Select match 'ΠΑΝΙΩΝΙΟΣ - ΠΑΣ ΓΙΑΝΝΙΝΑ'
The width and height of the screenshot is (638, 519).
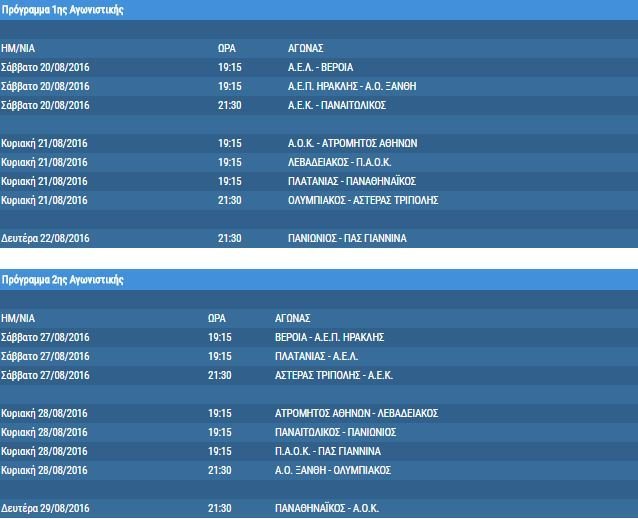[347, 238]
